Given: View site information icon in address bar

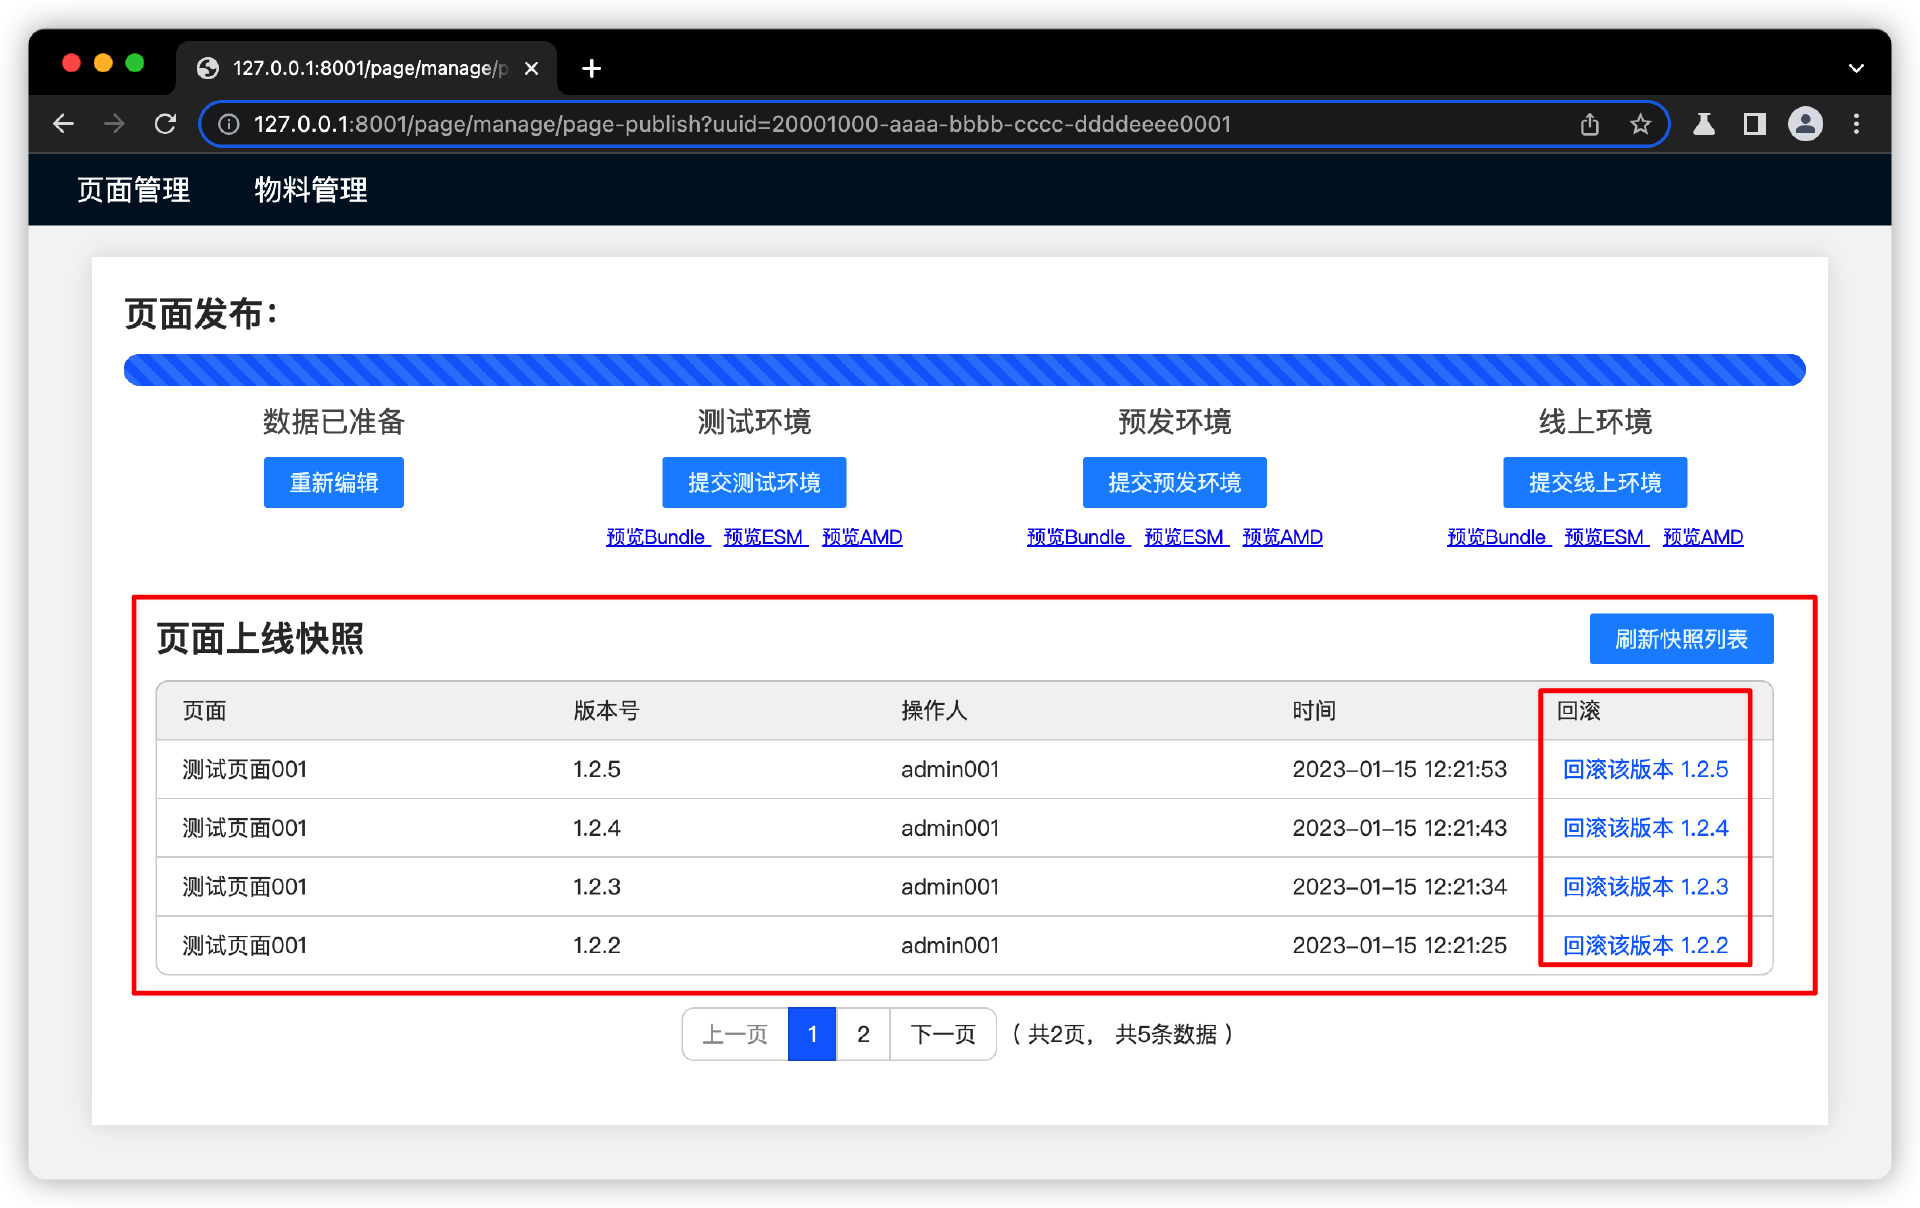Looking at the screenshot, I should (x=229, y=124).
